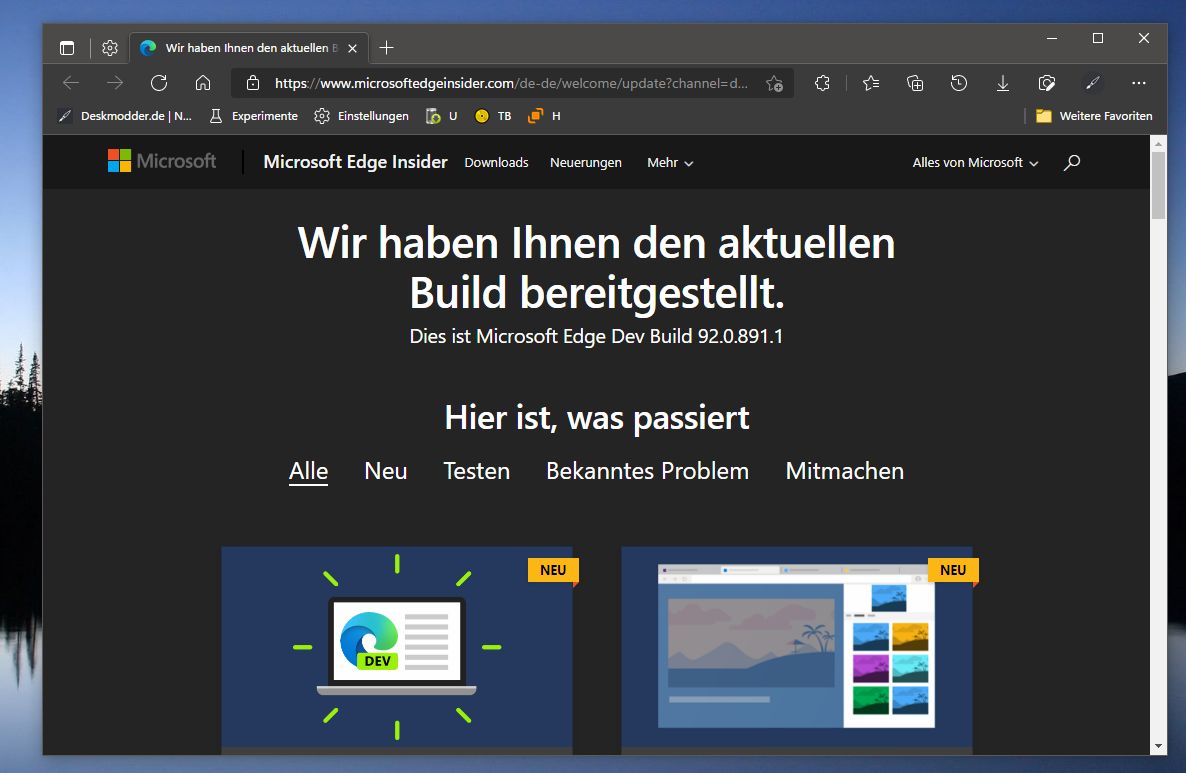Minimize the Edge window
1186x773 pixels.
click(1051, 38)
